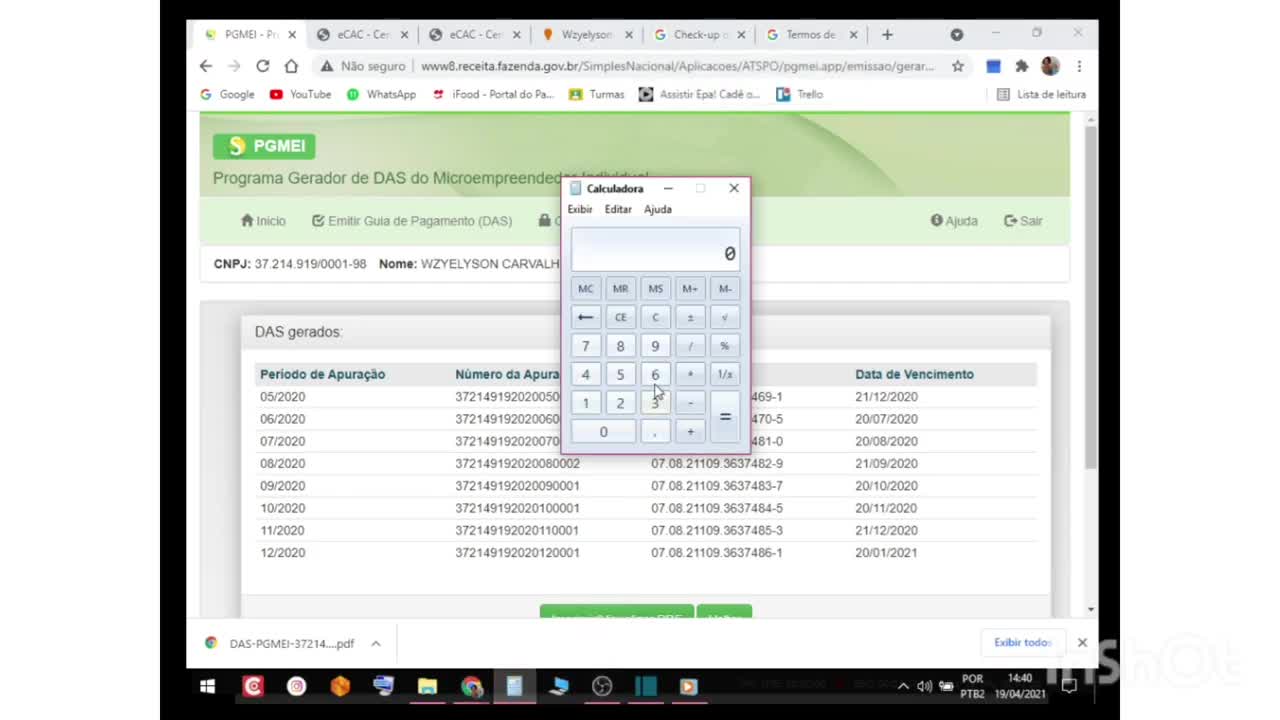
Task: Close the downloads bar
Action: tap(1082, 642)
